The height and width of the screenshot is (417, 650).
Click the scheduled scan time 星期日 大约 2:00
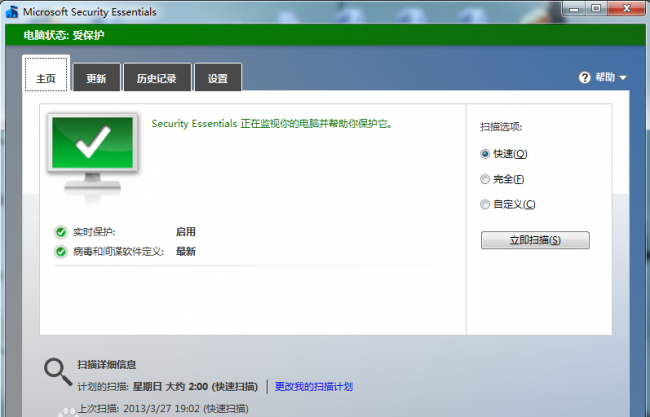click(x=170, y=387)
